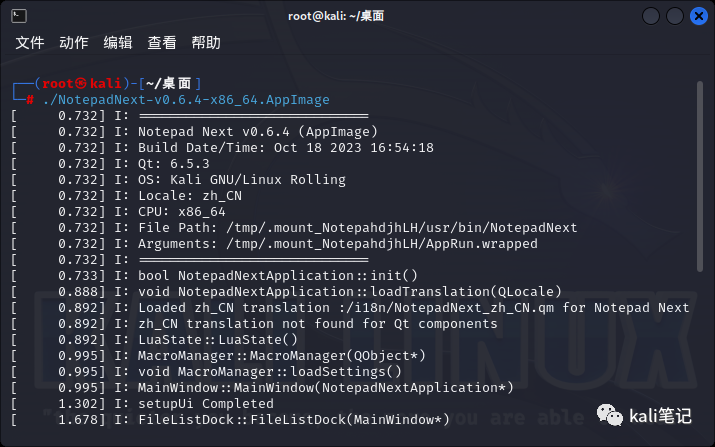Viewport: 715px width, 447px height.
Task: Open the 文件 menu
Action: (x=30, y=43)
